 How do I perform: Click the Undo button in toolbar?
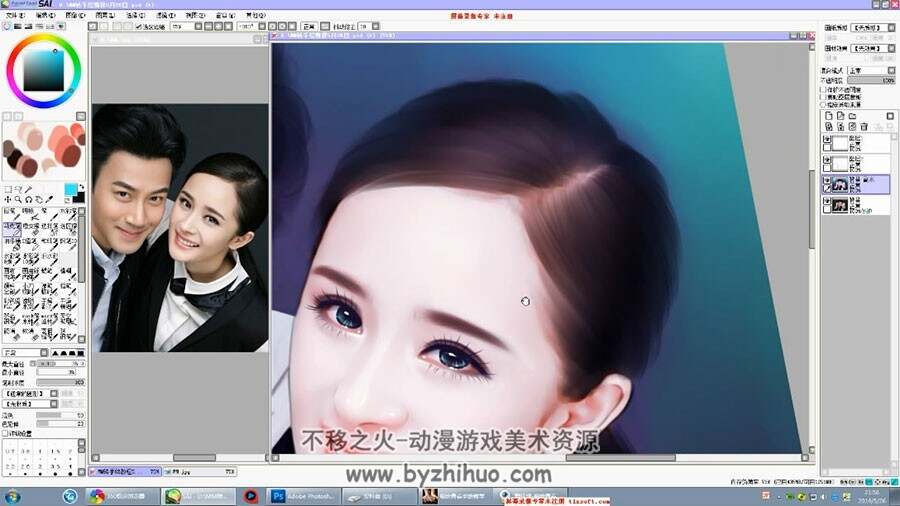(x=92, y=26)
